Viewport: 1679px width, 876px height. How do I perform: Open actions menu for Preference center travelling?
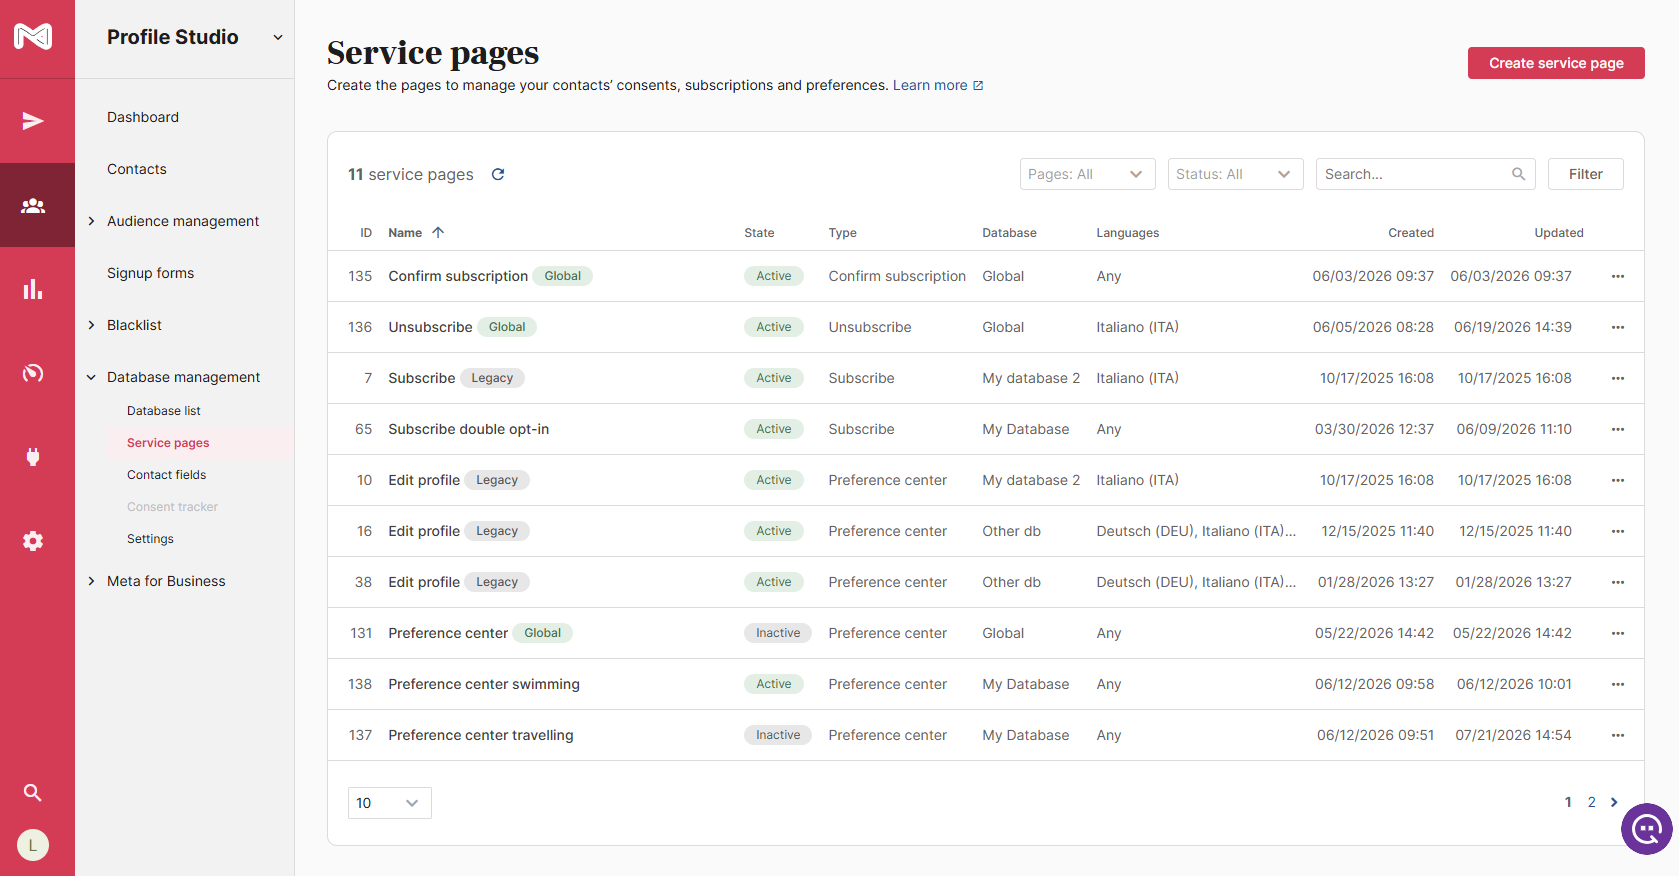pos(1618,735)
